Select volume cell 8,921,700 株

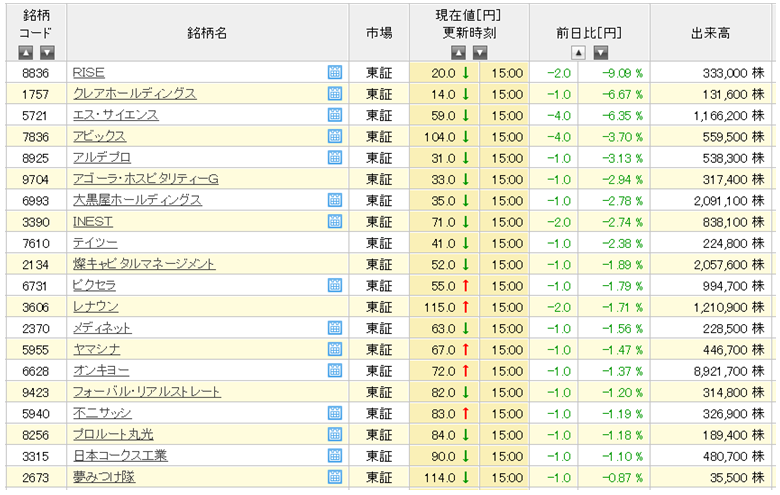coord(711,371)
